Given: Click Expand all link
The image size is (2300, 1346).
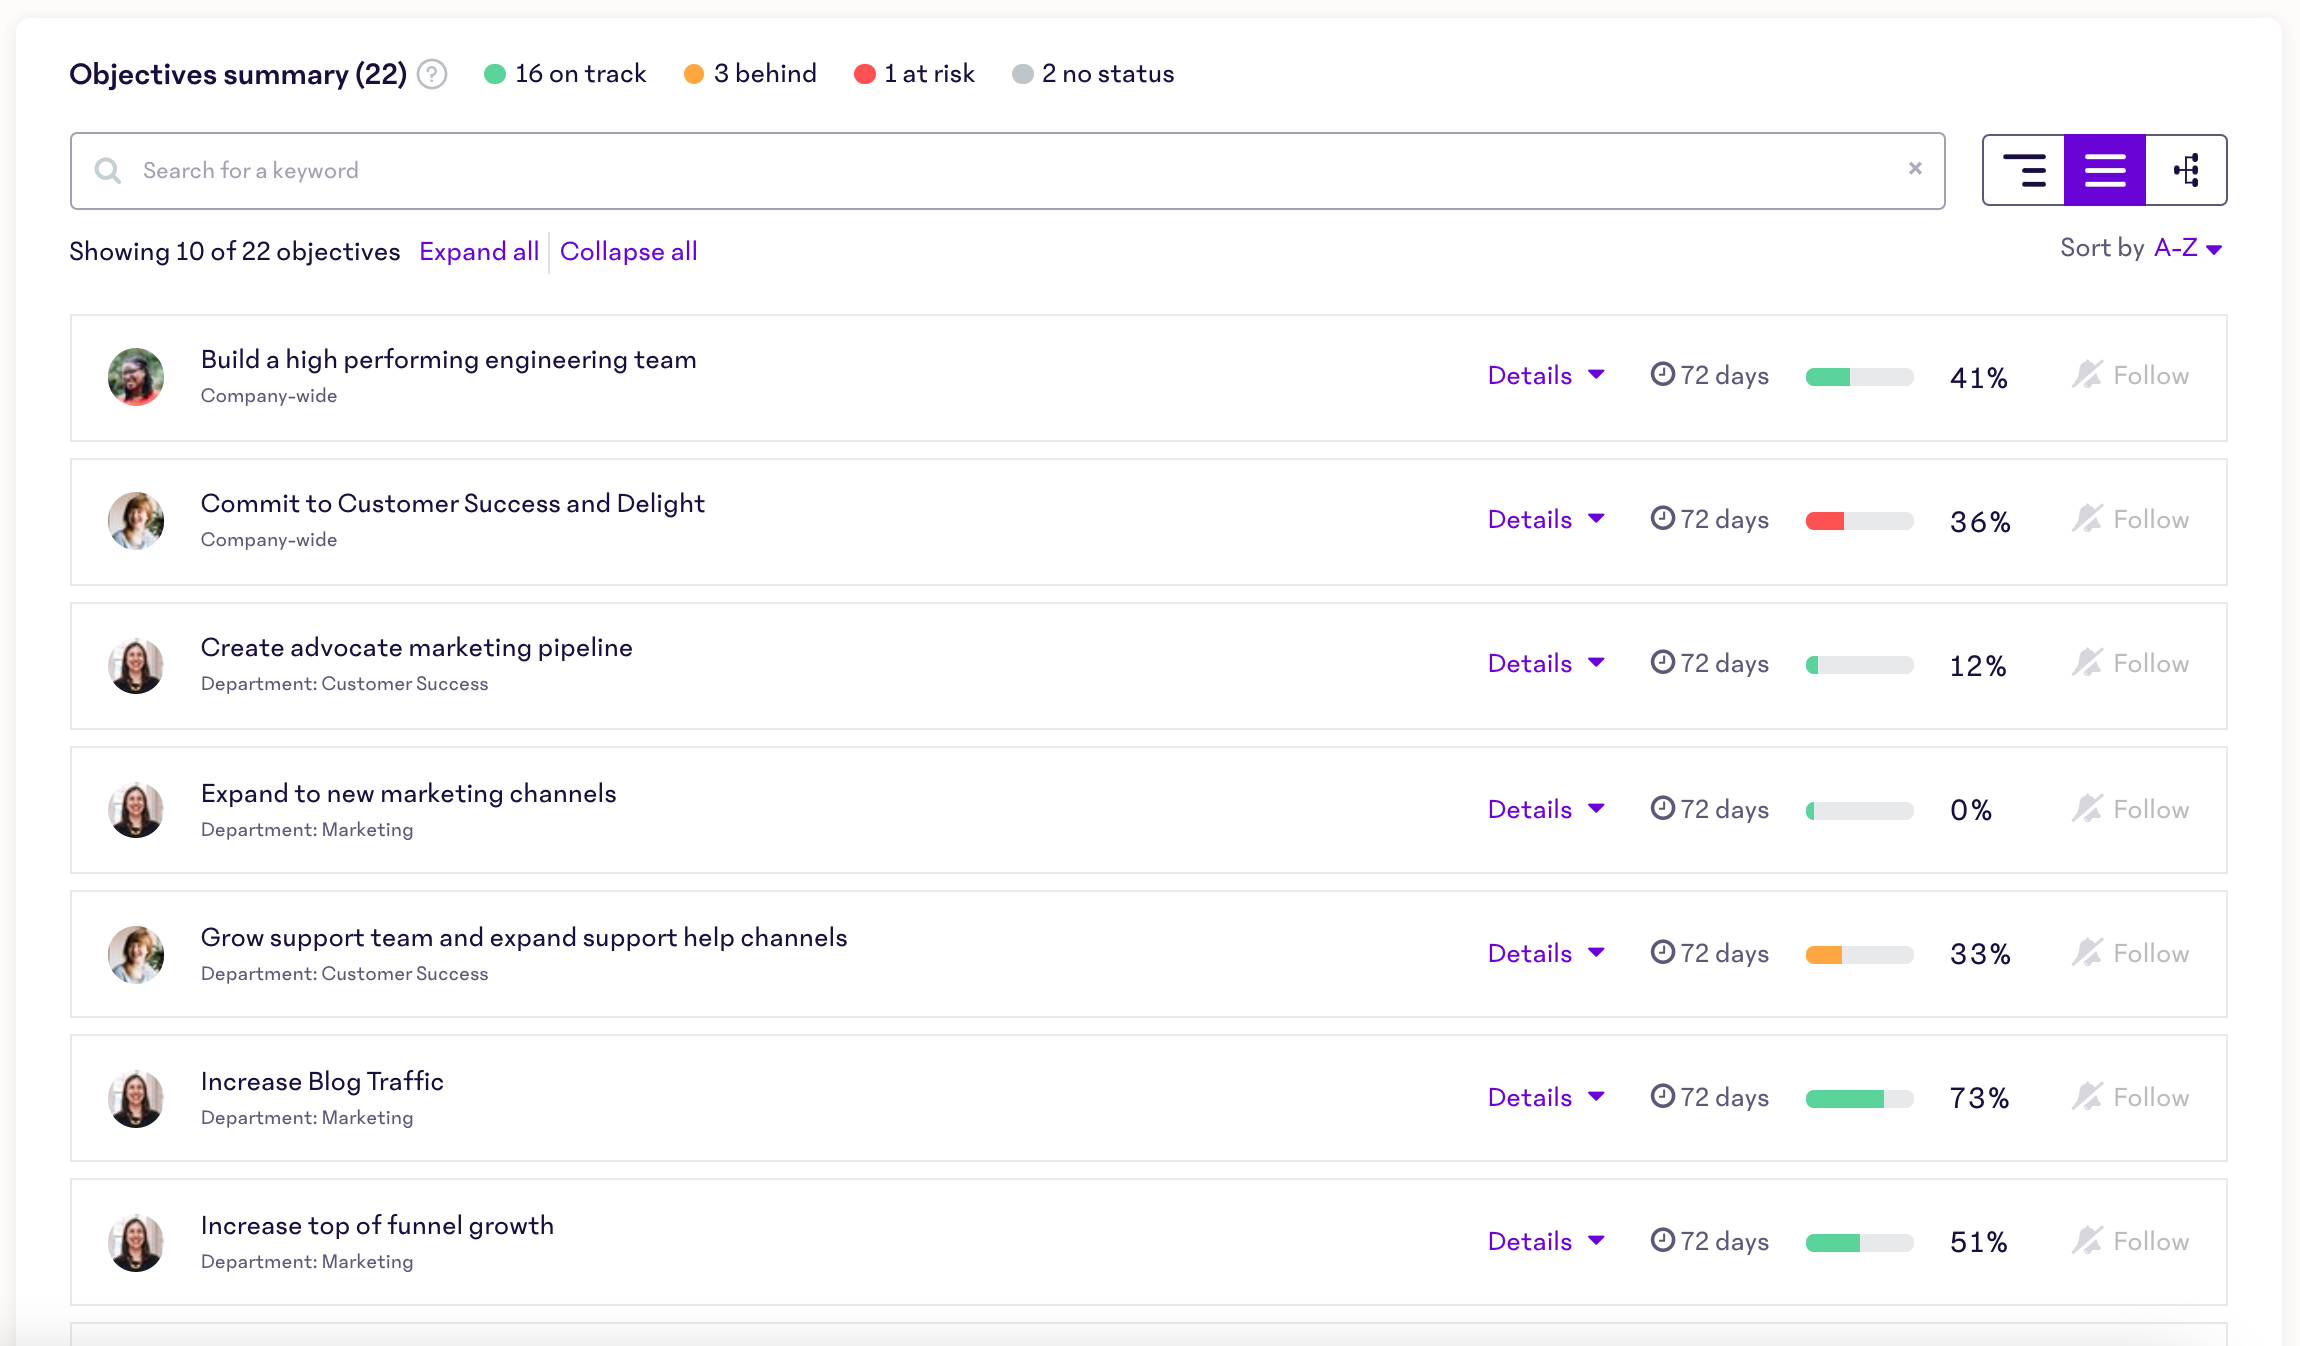Looking at the screenshot, I should point(479,252).
